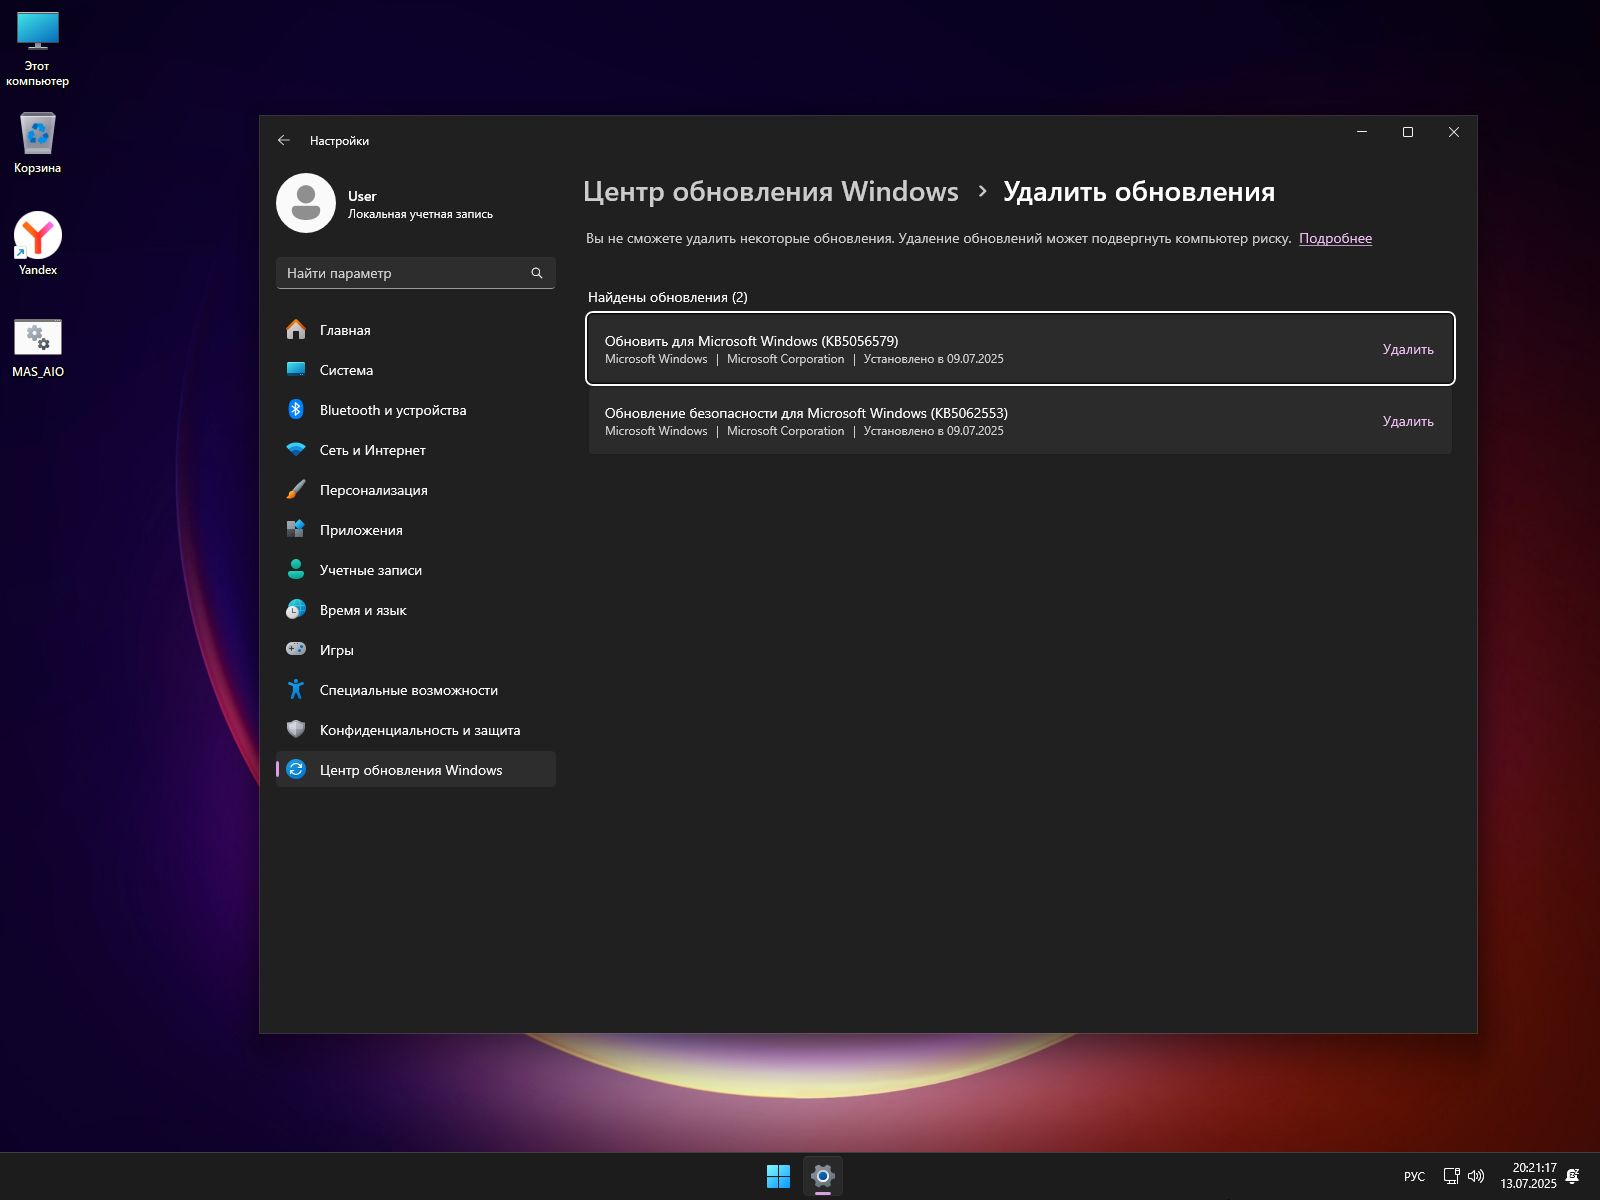
Task: Open Игры settings section
Action: pyautogui.click(x=416, y=649)
